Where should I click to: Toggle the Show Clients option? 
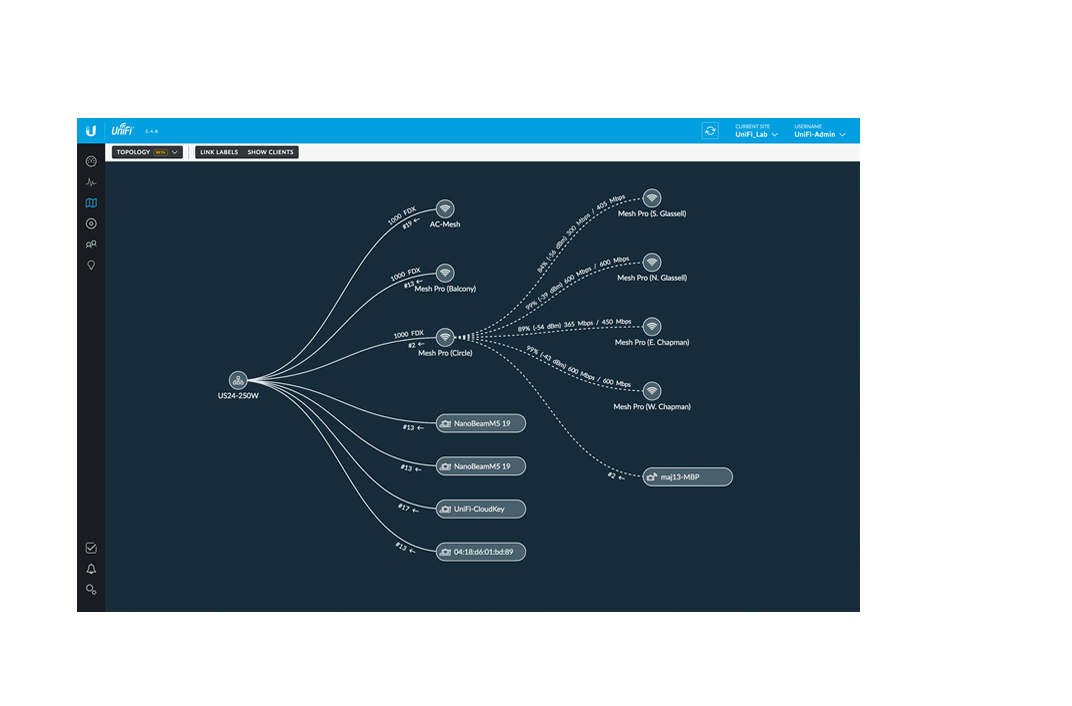point(270,152)
